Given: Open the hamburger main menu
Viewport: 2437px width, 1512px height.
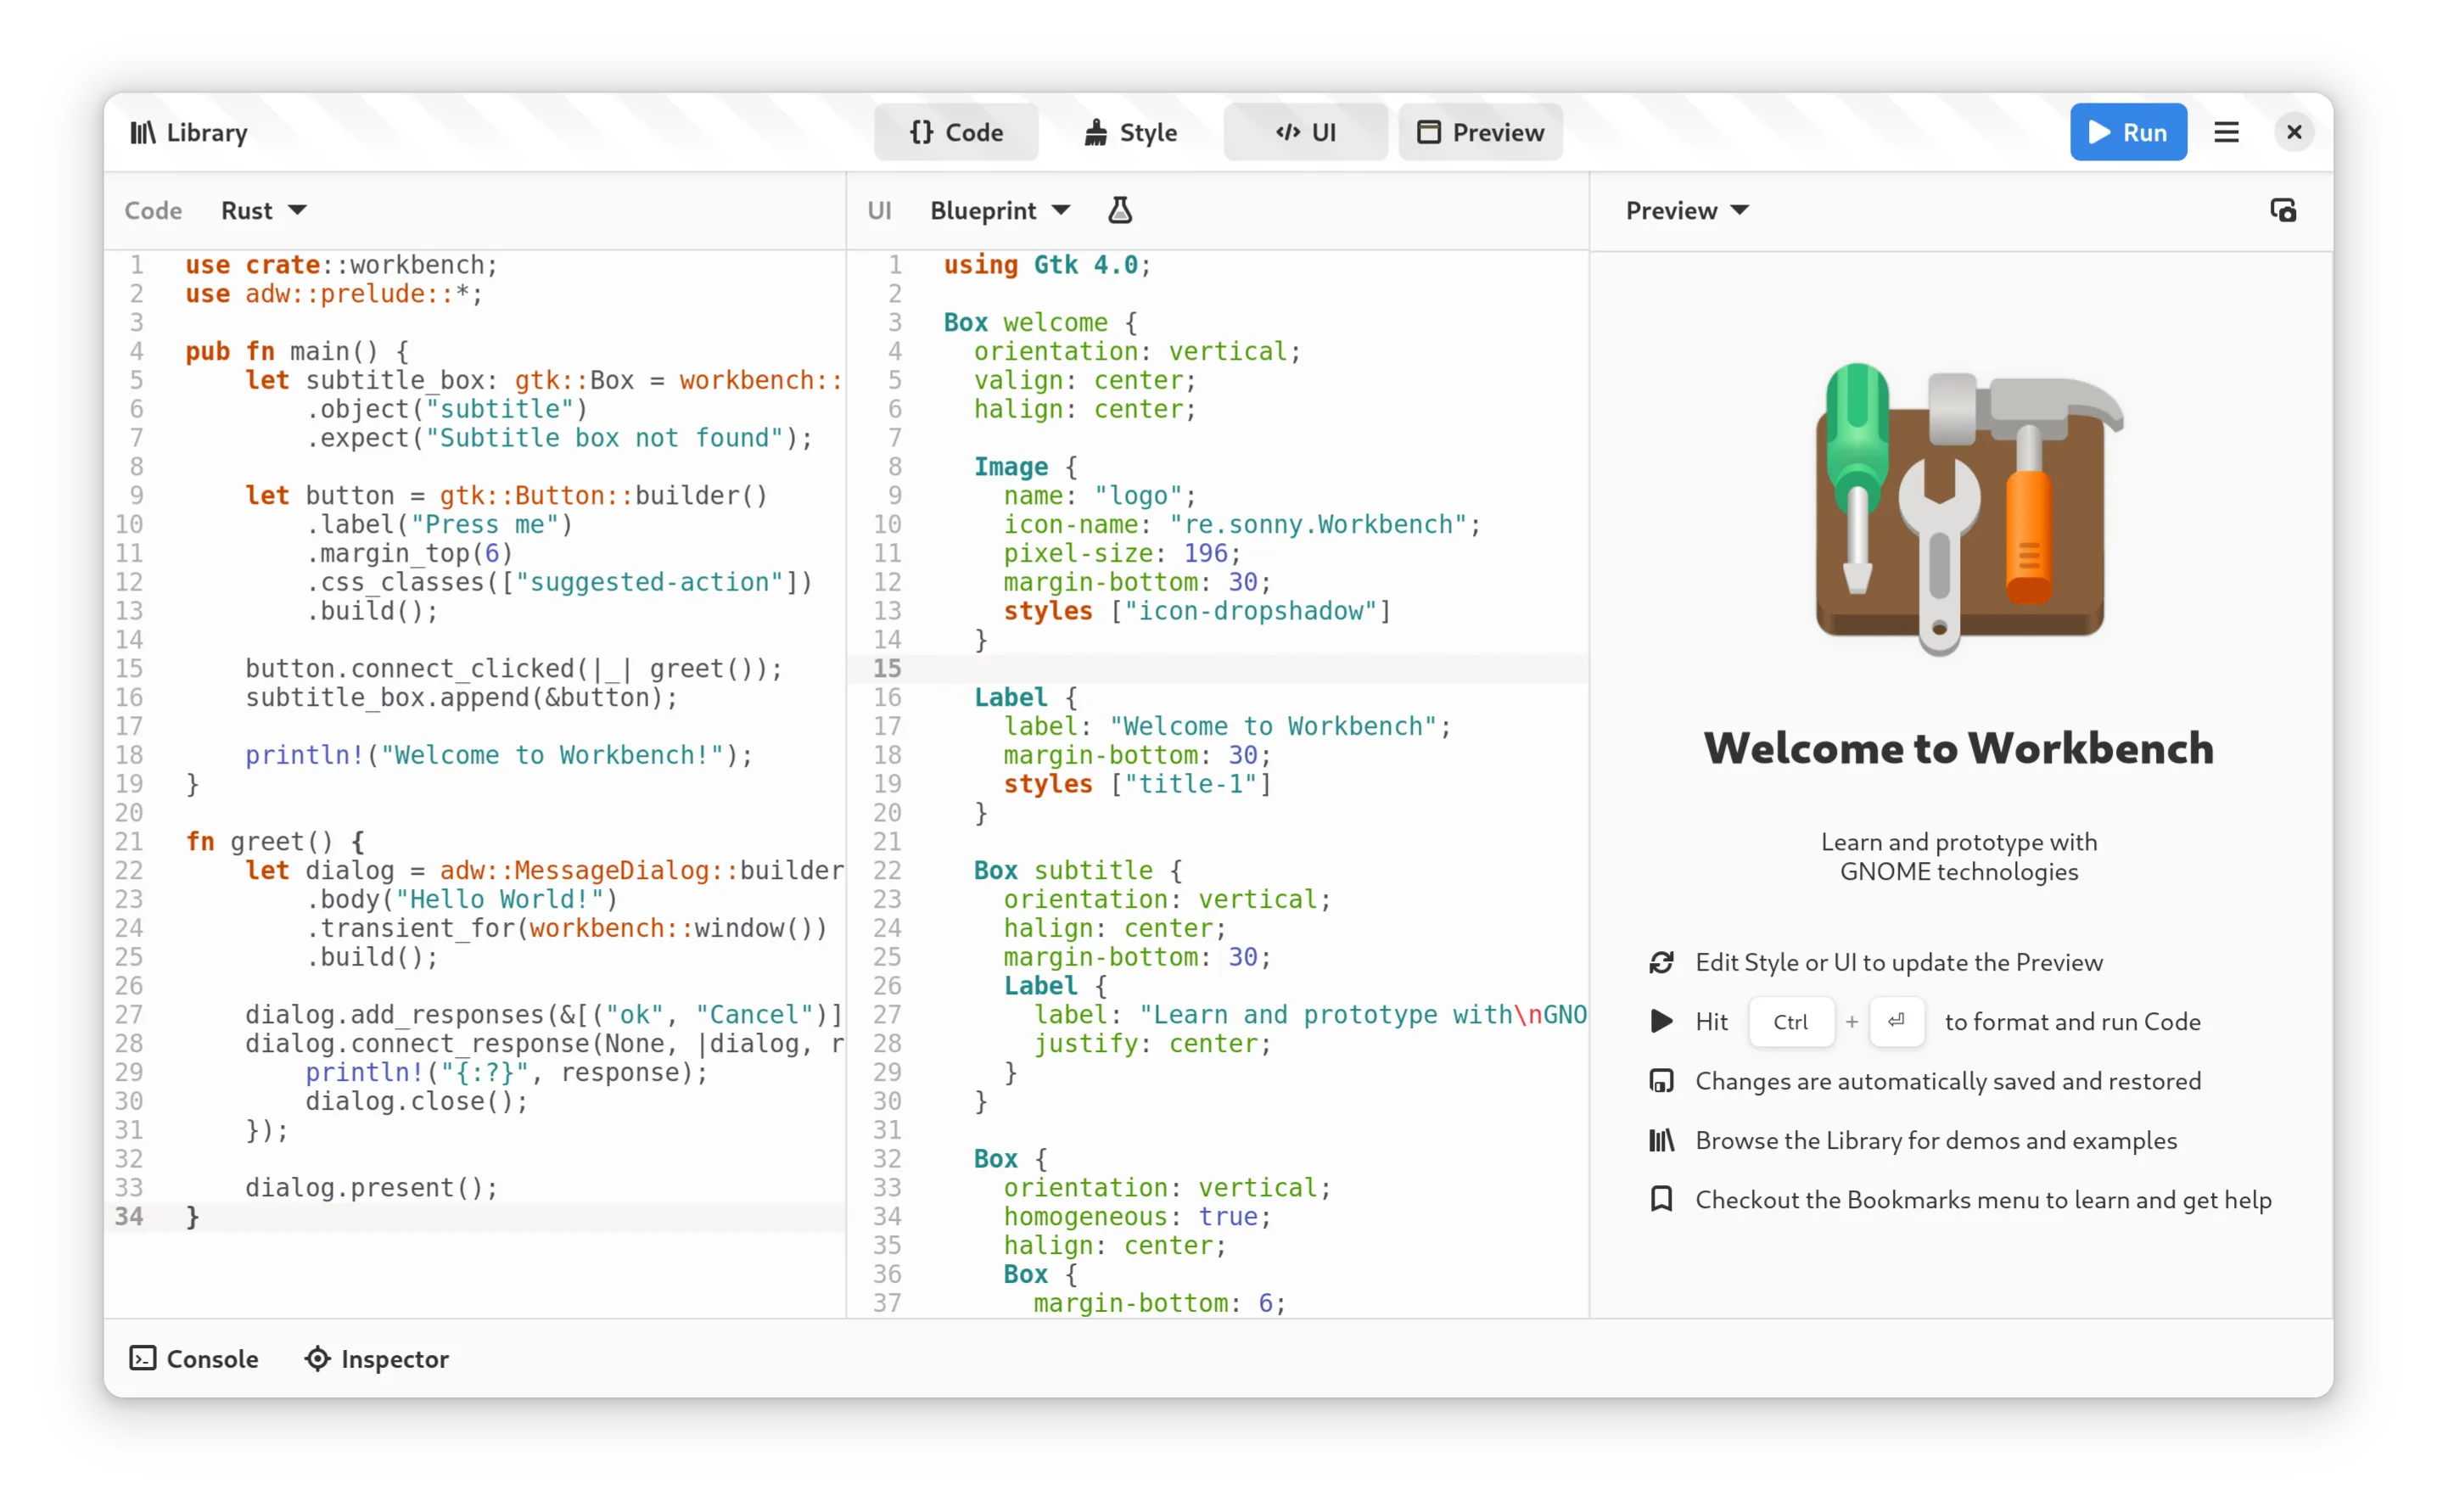Looking at the screenshot, I should (2226, 133).
